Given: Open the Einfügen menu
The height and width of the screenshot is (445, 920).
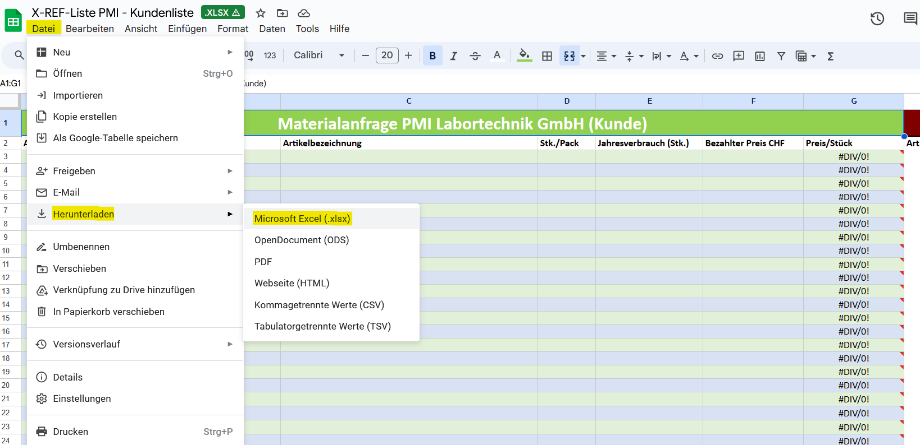Looking at the screenshot, I should (187, 28).
